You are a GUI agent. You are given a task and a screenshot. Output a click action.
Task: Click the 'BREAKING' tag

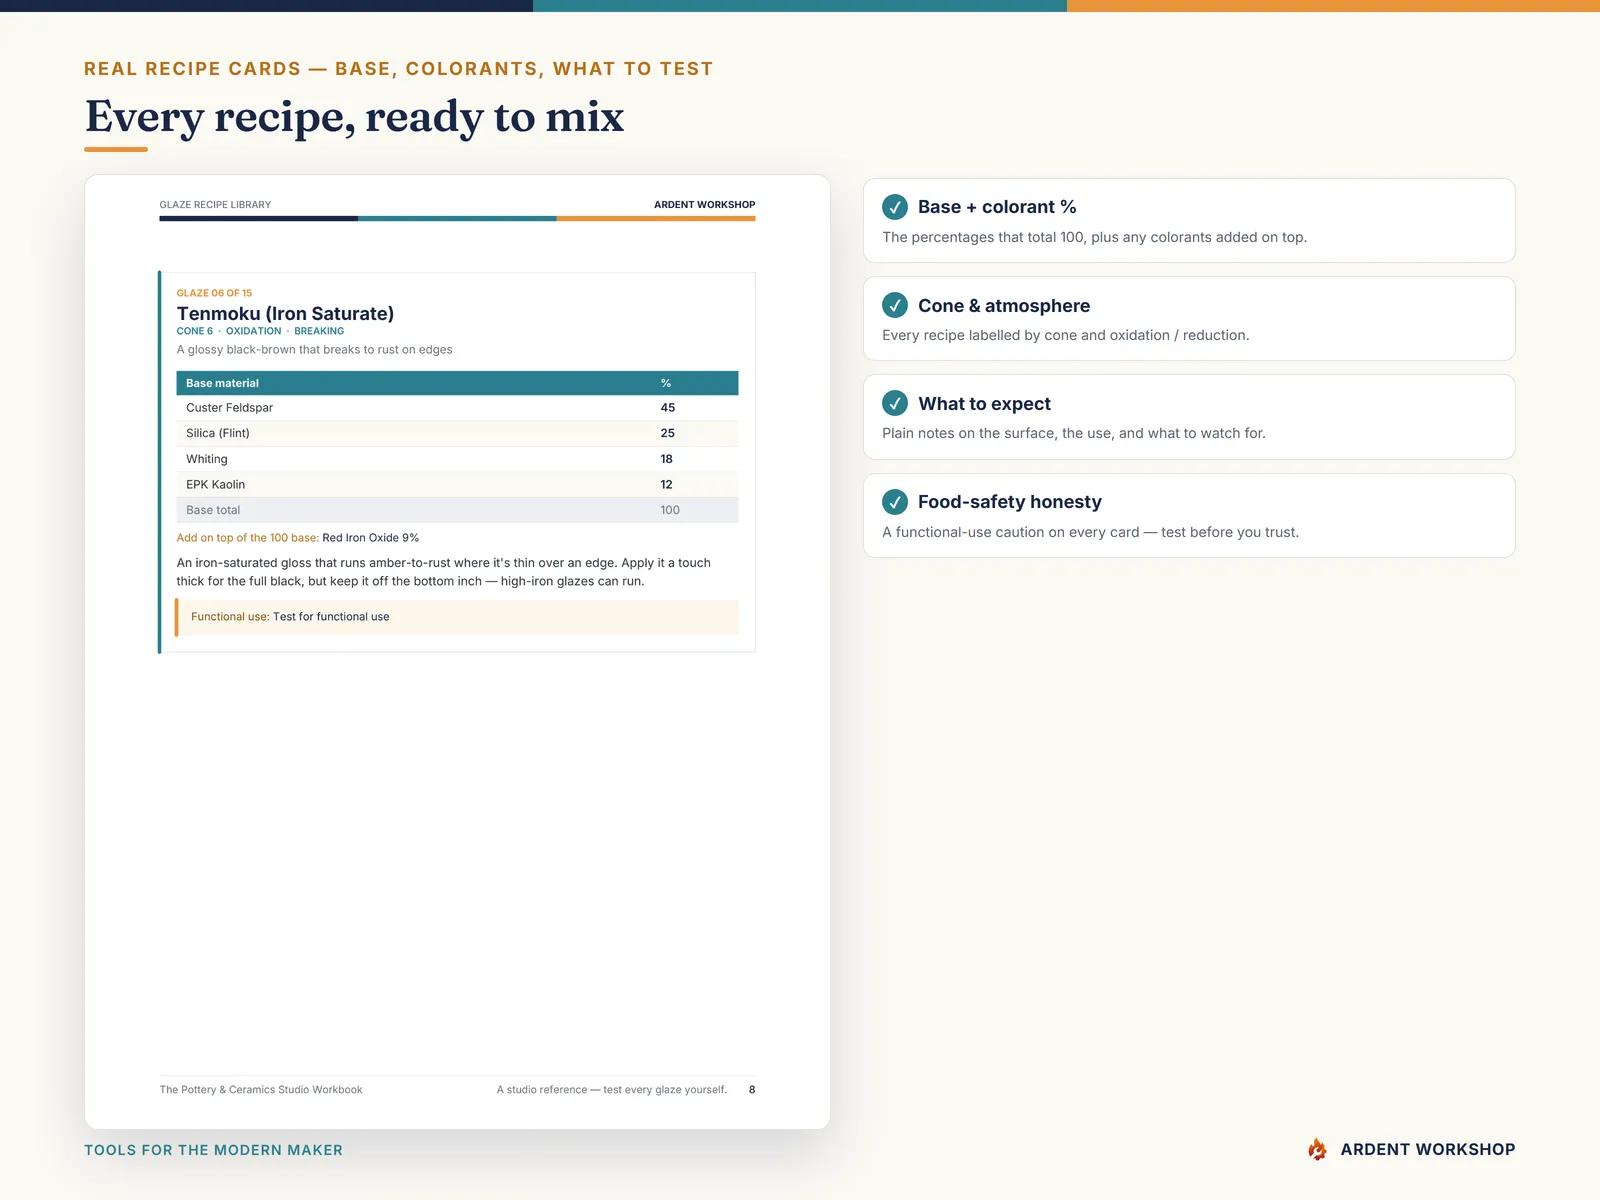(319, 331)
